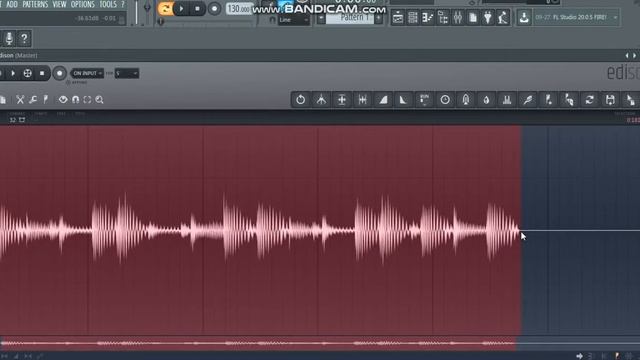The image size is (640, 360).
Task: Open the ADD menu
Action: (12, 4)
